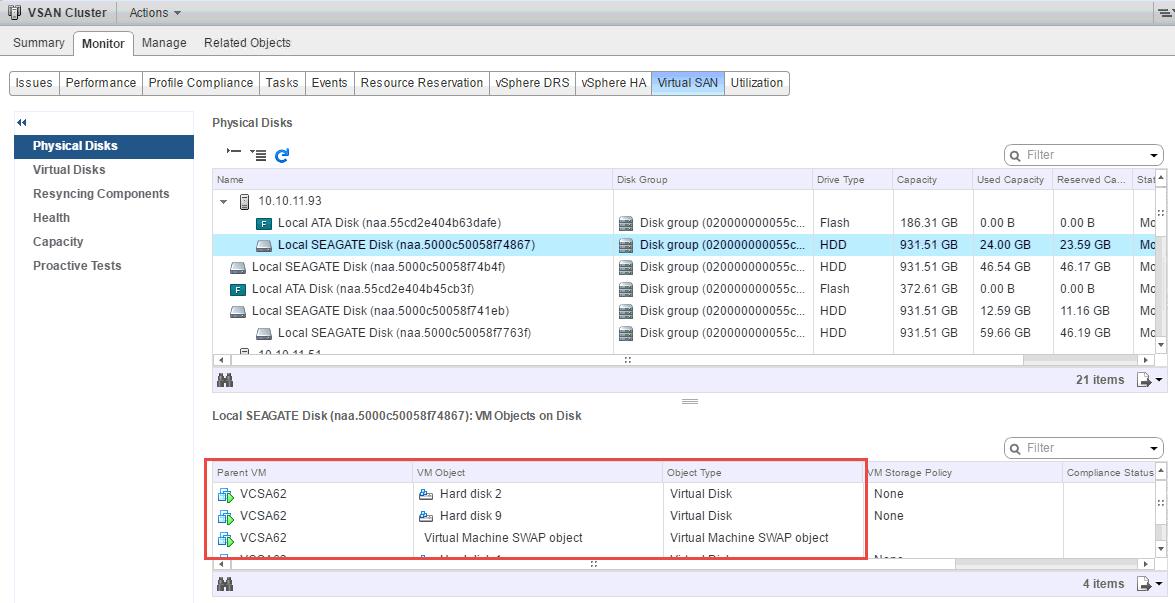
Task: Click HDD icon for disk naa.5000c50058f74867
Action: 263,246
